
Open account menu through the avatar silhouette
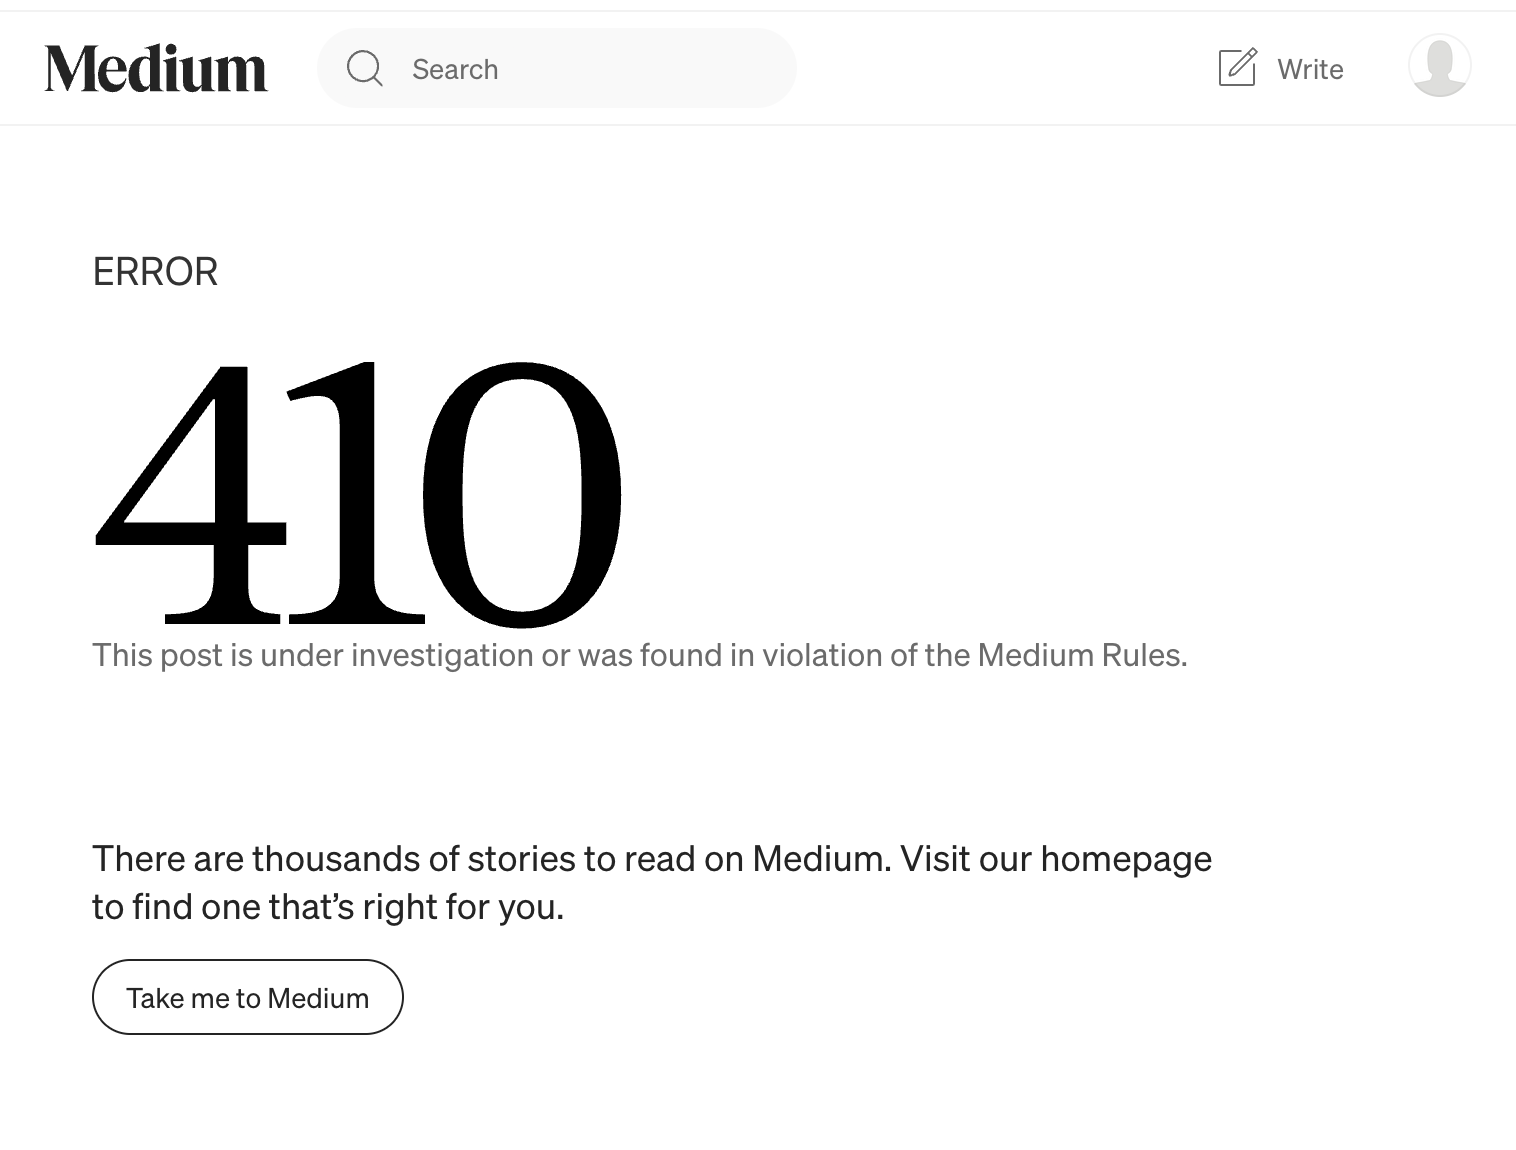click(x=1440, y=65)
